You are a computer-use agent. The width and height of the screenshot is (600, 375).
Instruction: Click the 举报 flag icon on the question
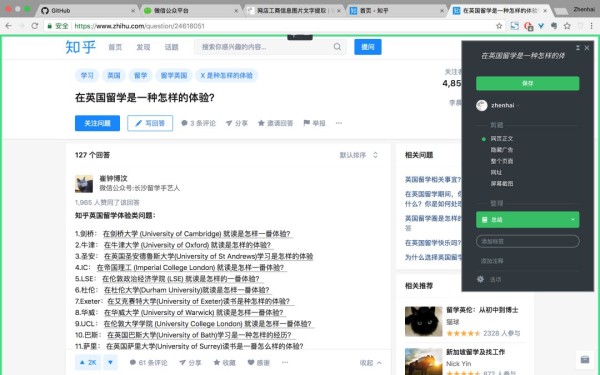point(307,123)
